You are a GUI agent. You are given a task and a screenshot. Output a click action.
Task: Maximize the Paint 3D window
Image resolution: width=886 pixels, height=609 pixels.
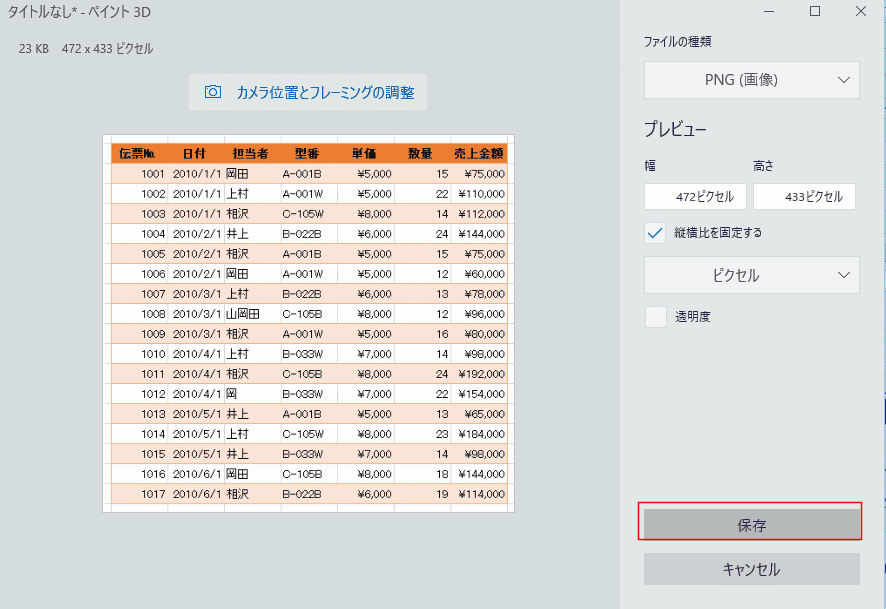click(x=815, y=11)
